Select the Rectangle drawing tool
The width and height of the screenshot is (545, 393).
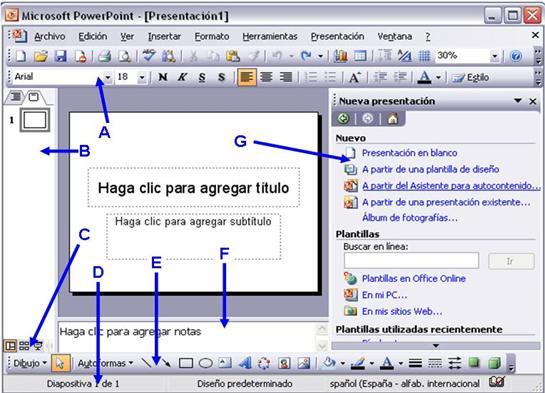(186, 363)
